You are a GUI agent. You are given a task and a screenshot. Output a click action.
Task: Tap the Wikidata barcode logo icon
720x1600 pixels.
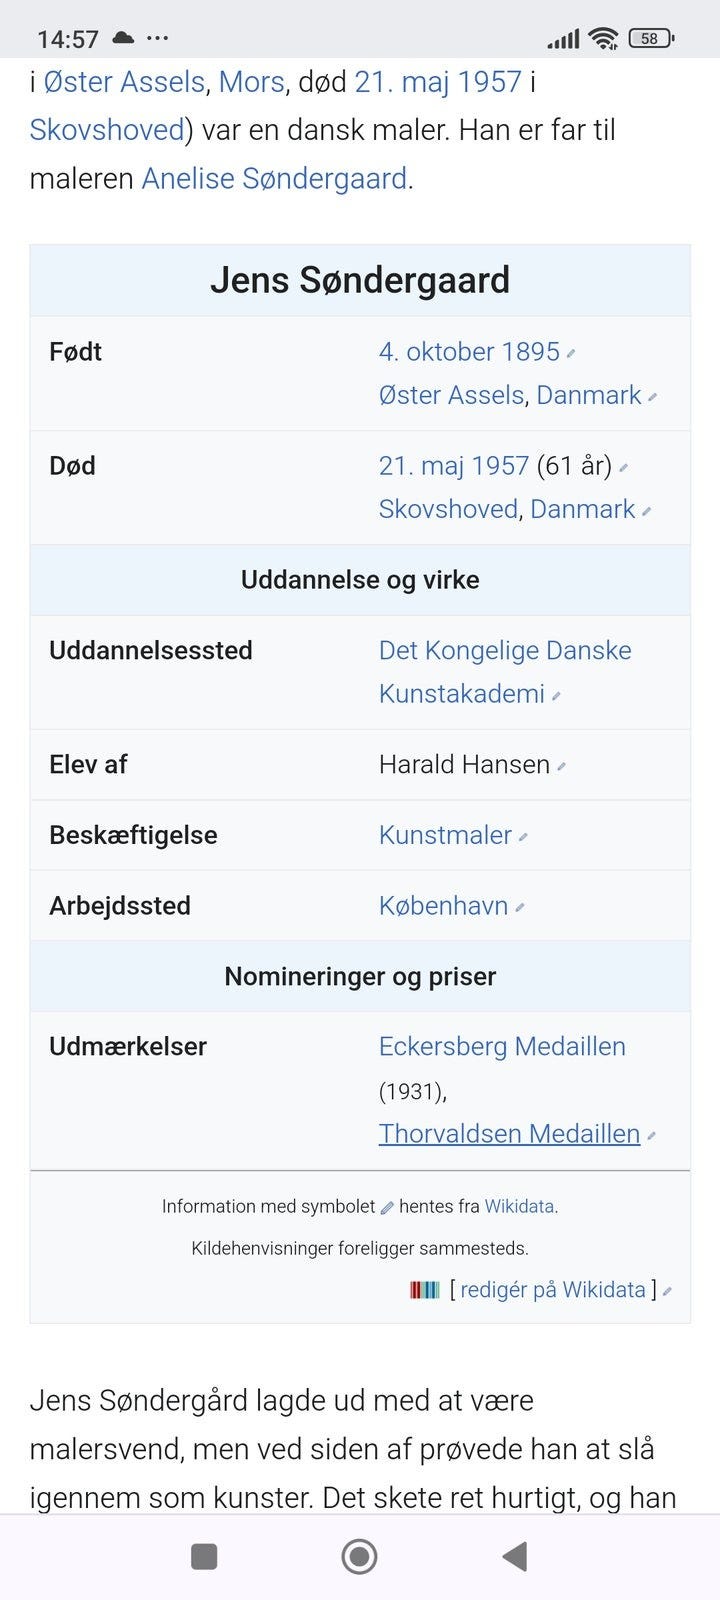[x=425, y=1290]
